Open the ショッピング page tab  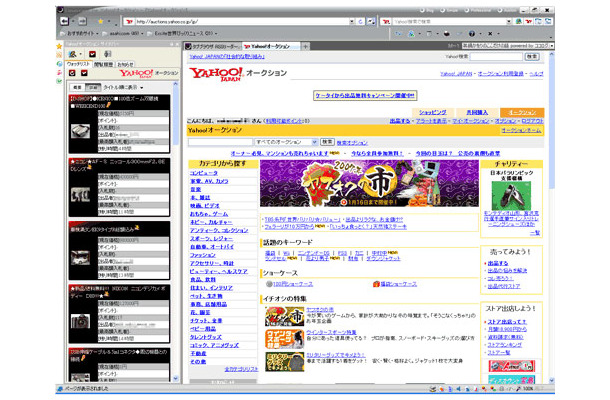point(432,112)
